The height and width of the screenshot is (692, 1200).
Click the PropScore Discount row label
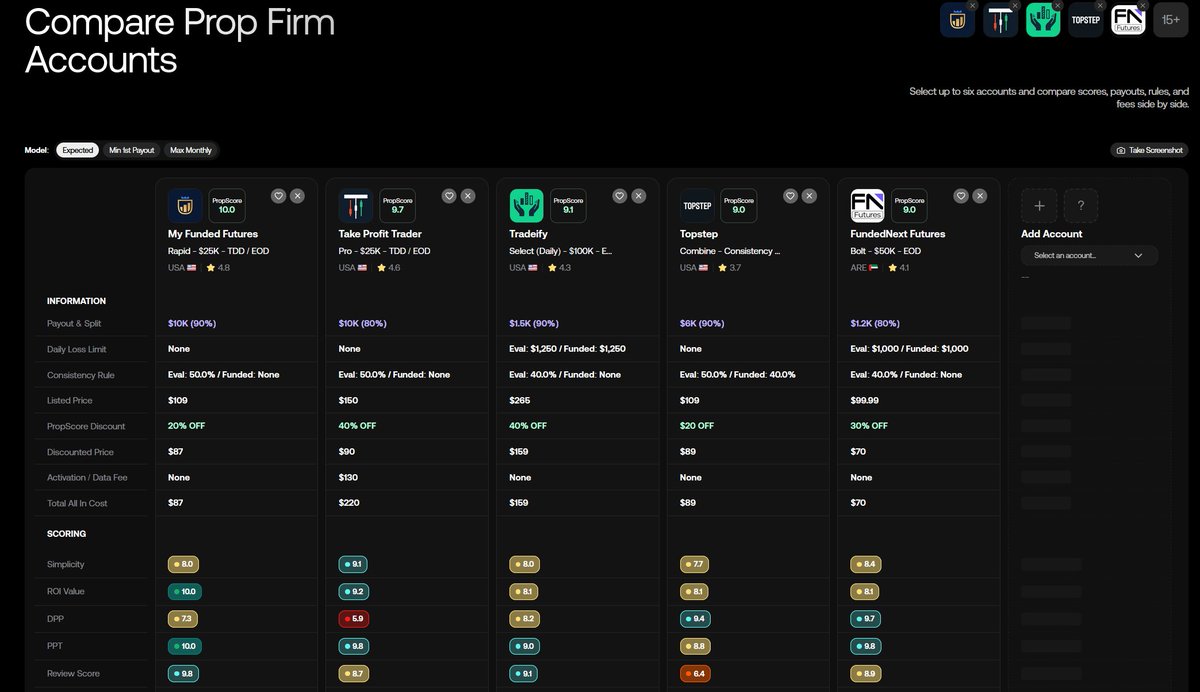point(86,426)
